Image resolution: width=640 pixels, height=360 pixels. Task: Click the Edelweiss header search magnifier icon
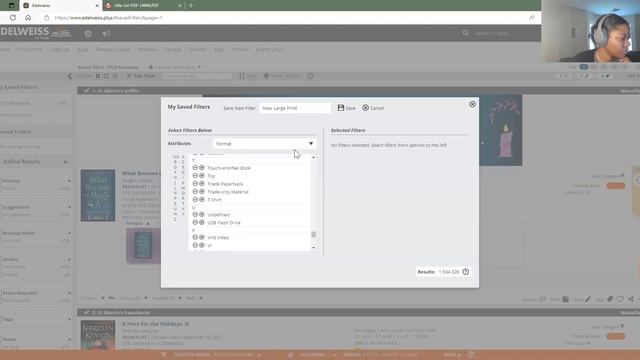[465, 33]
